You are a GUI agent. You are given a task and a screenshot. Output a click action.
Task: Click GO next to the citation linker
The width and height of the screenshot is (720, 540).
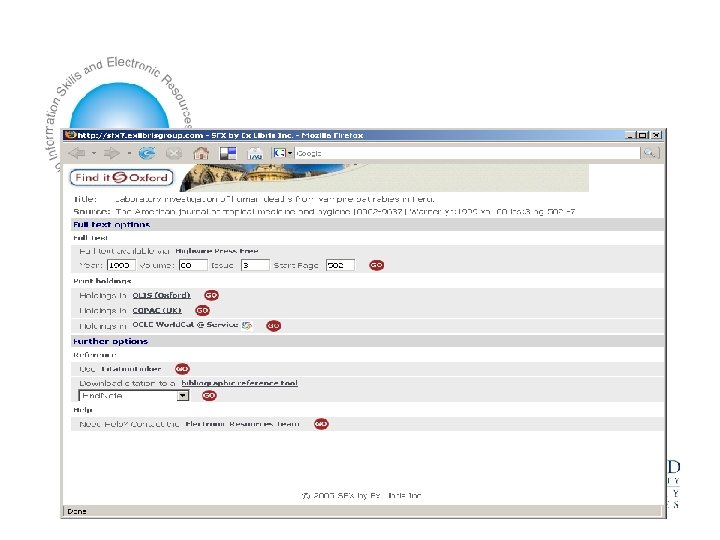point(182,369)
